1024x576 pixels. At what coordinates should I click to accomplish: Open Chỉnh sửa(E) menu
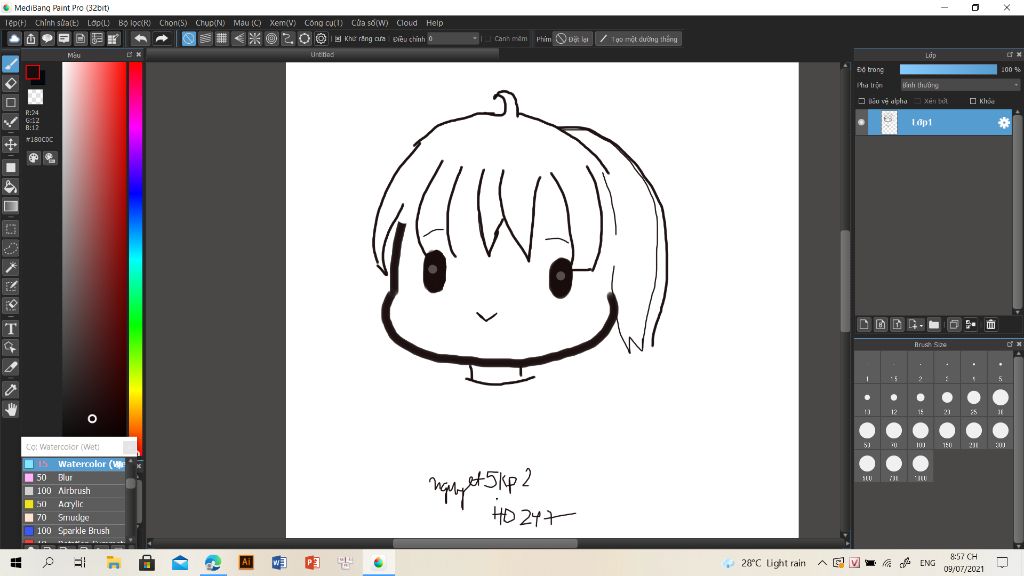57,23
